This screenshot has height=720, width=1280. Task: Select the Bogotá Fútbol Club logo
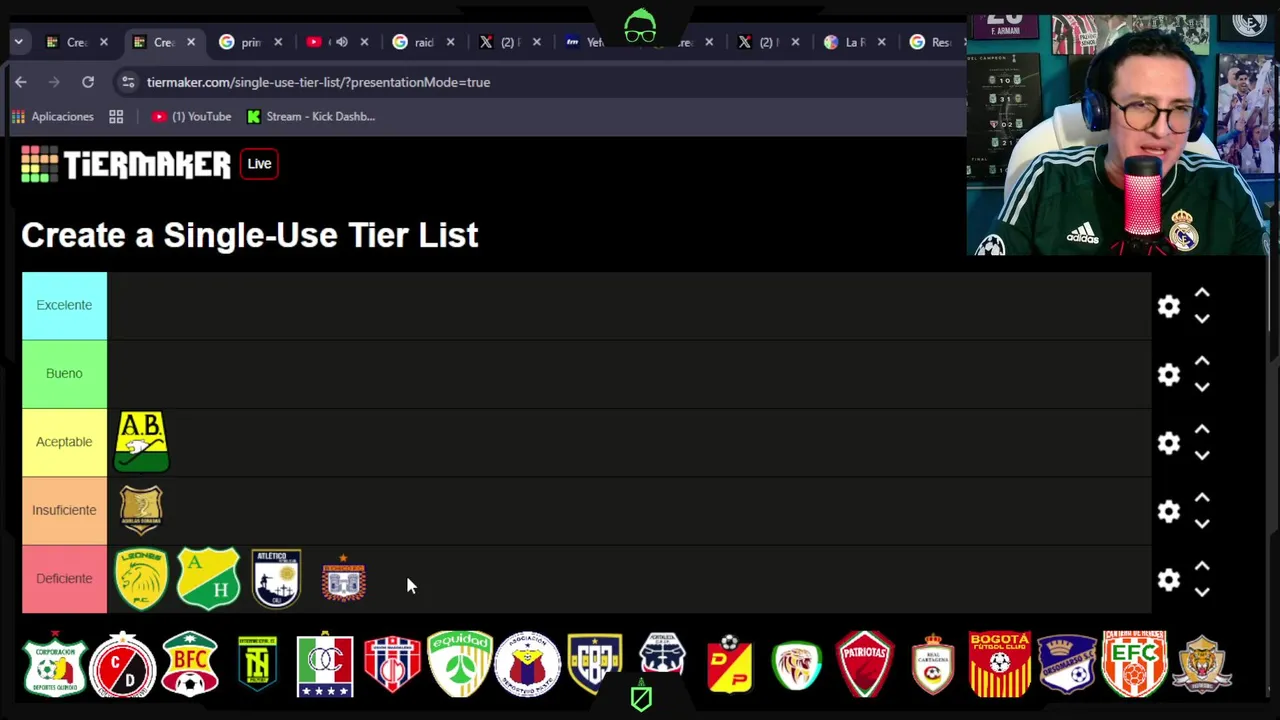pyautogui.click(x=1000, y=664)
